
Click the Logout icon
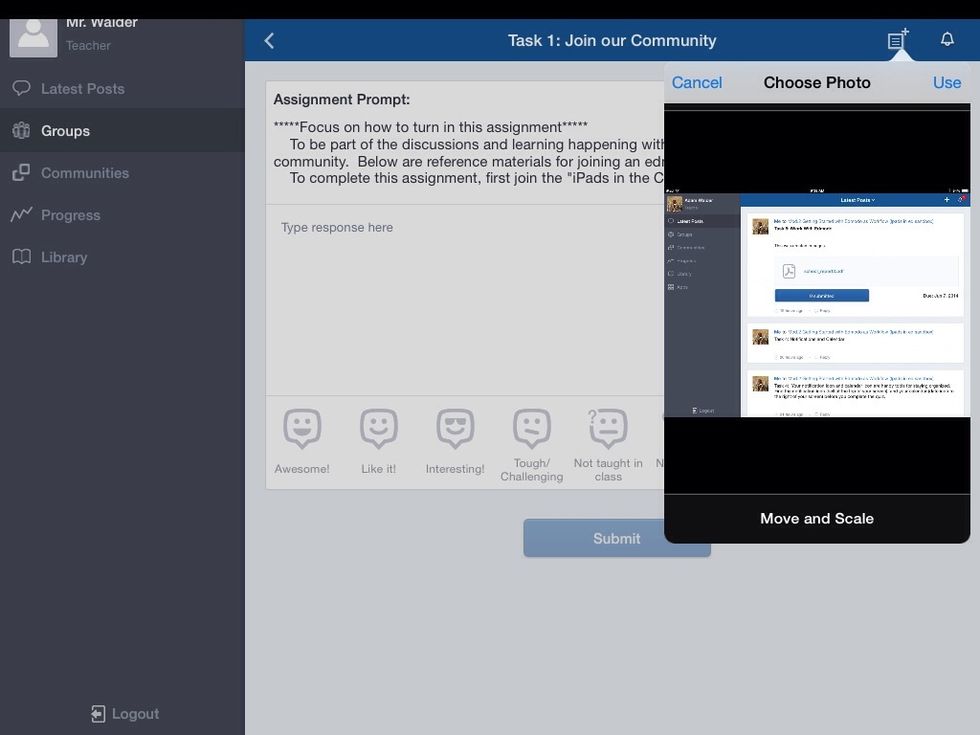(x=98, y=713)
